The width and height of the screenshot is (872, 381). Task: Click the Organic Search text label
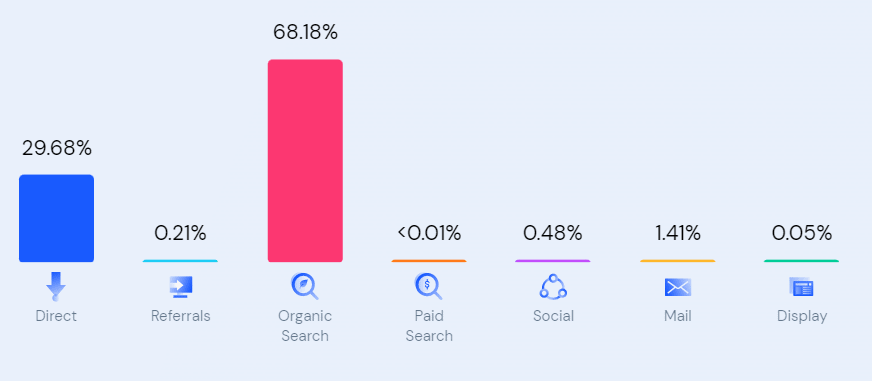coord(305,326)
